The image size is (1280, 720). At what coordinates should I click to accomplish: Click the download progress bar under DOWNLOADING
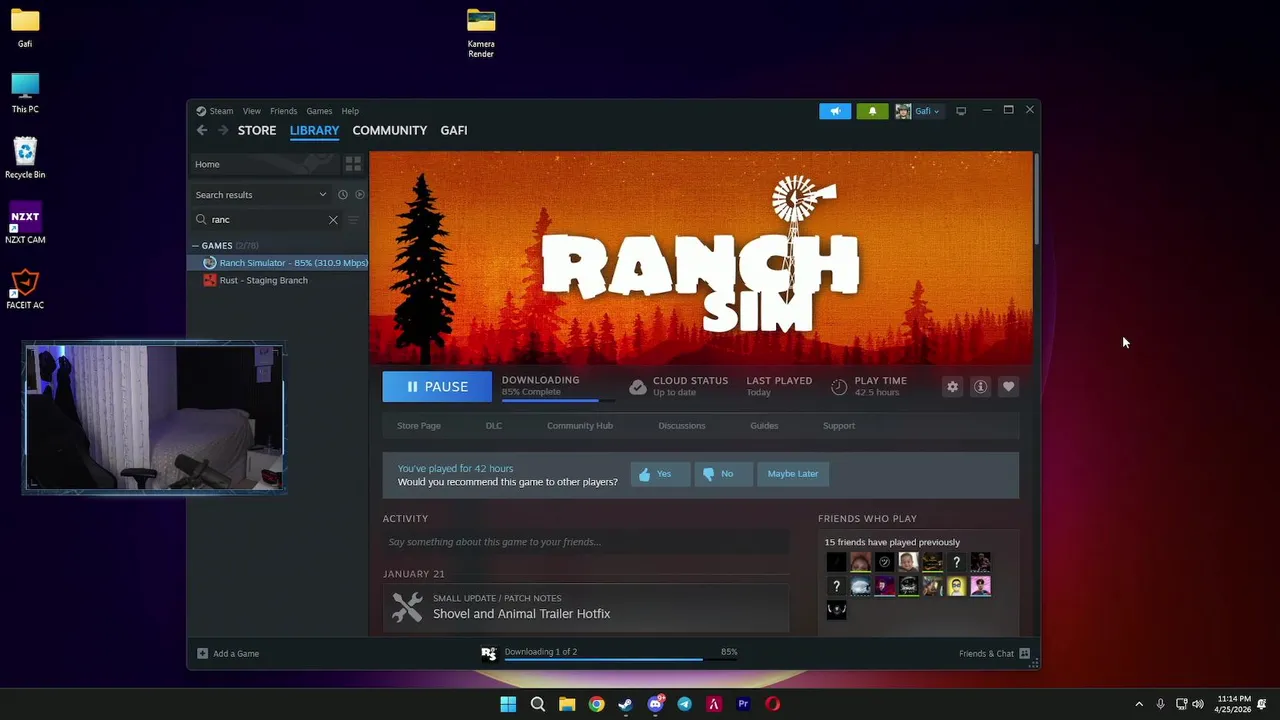pyautogui.click(x=557, y=401)
